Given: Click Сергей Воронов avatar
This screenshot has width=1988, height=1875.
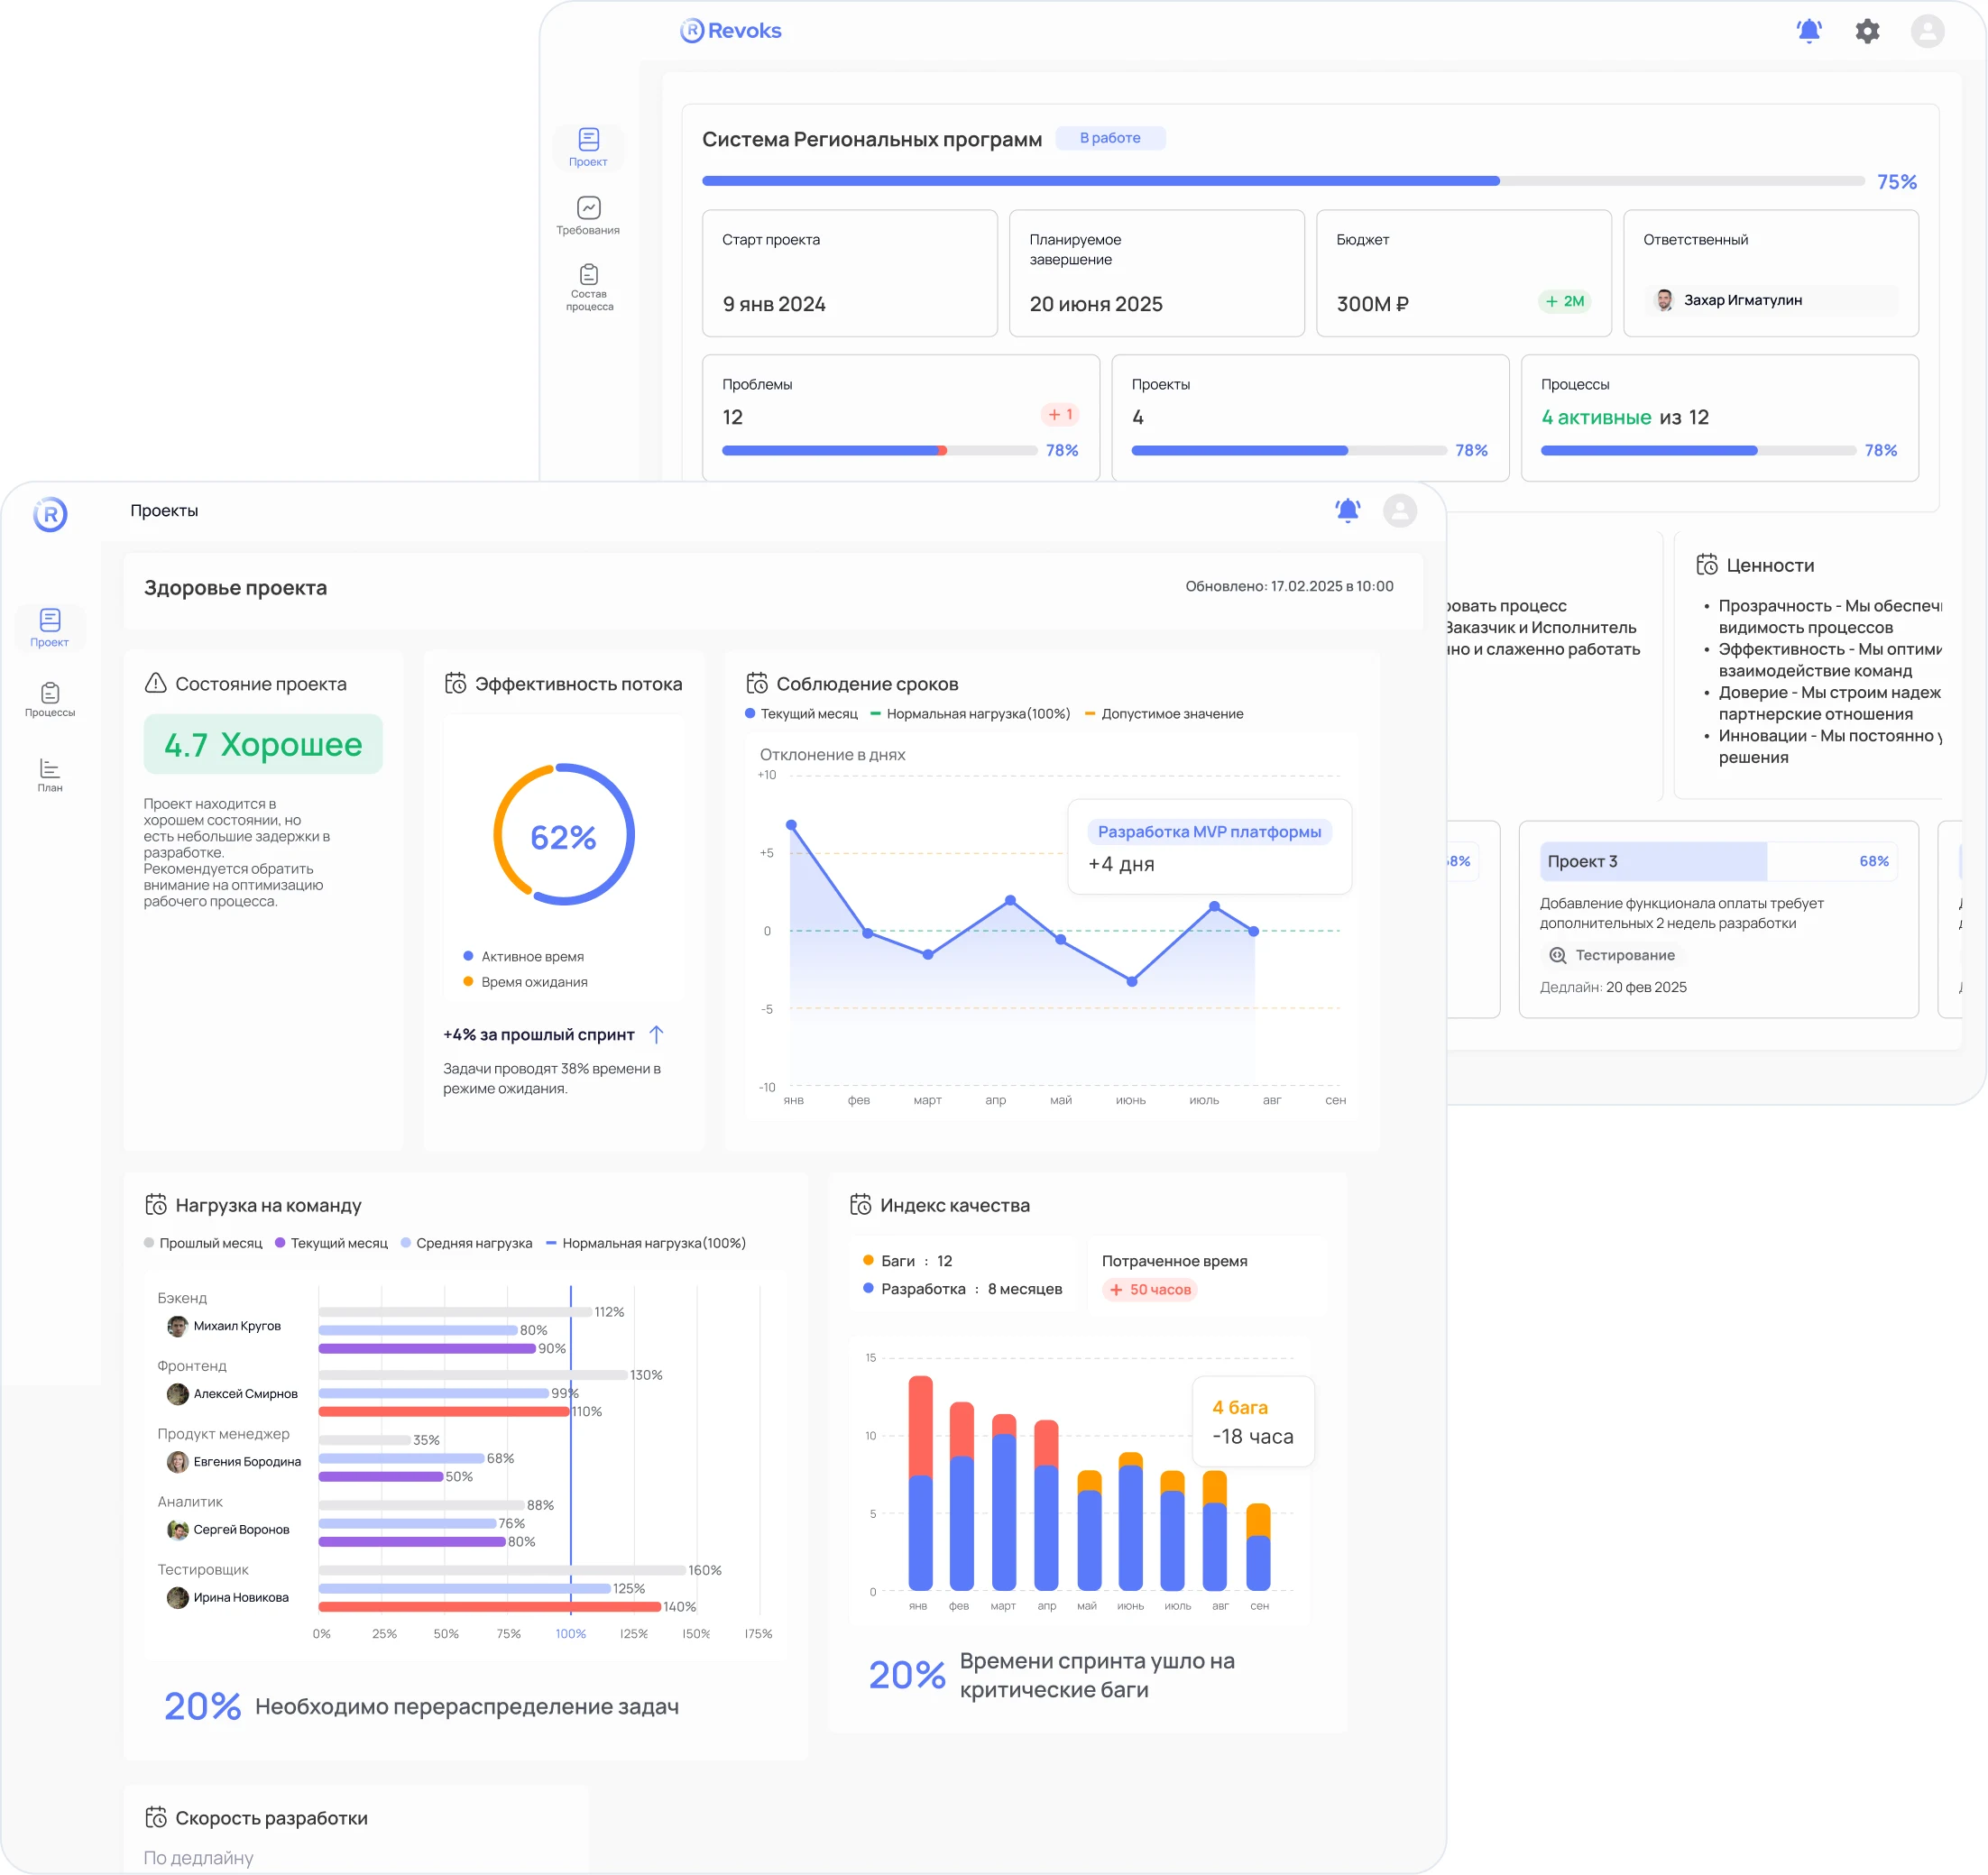Looking at the screenshot, I should [178, 1530].
